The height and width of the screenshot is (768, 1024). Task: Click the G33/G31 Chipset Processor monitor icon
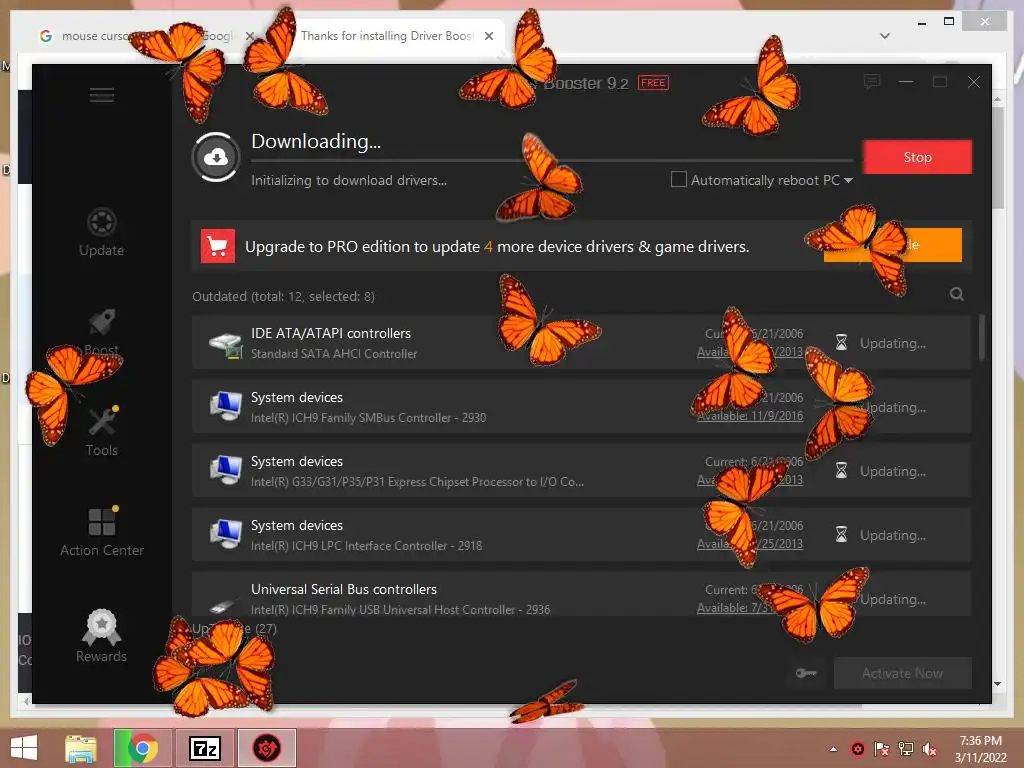pos(226,470)
